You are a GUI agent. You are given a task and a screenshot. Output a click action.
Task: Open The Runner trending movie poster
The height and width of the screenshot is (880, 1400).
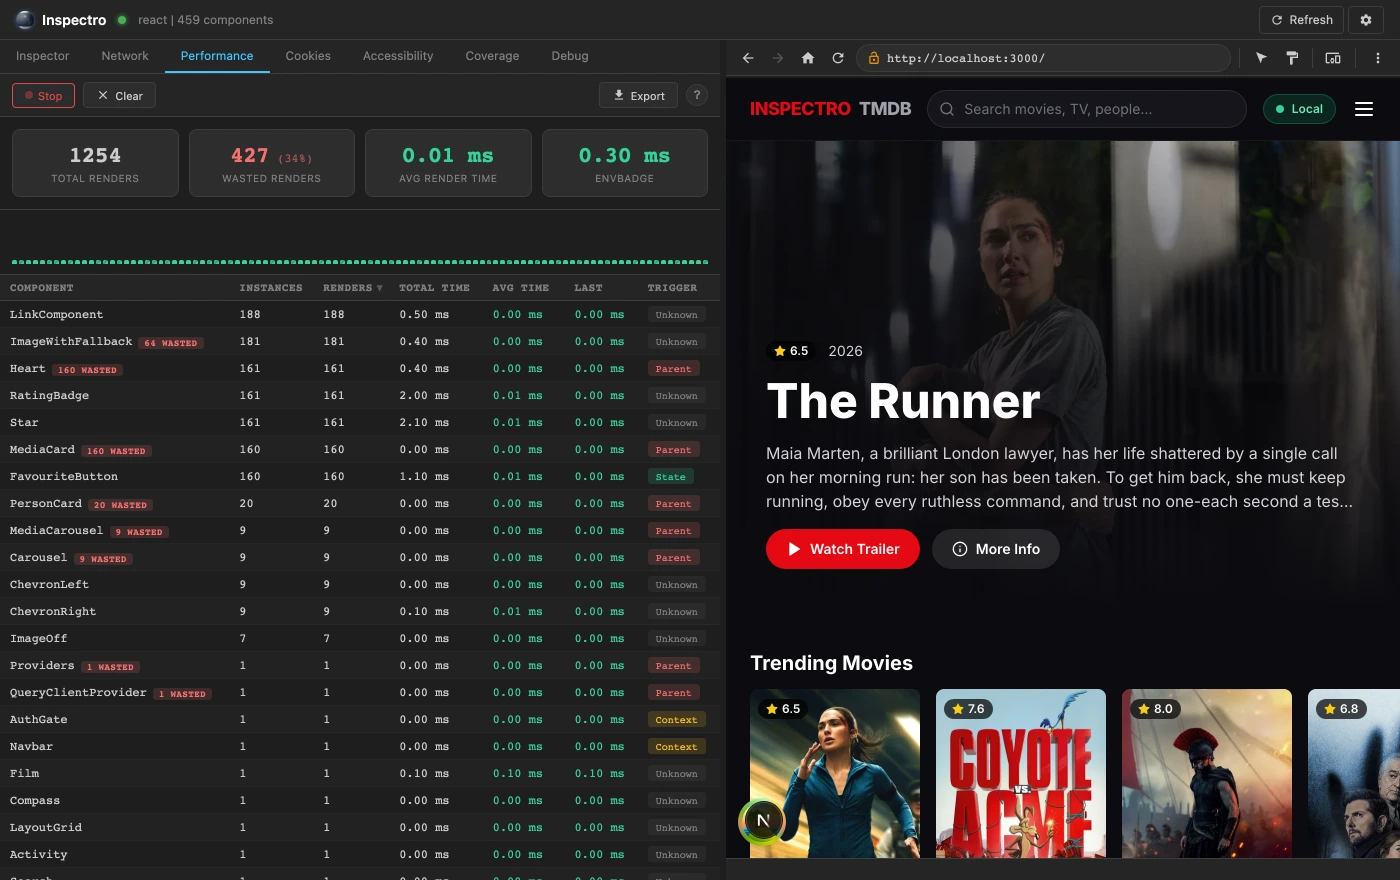click(835, 773)
